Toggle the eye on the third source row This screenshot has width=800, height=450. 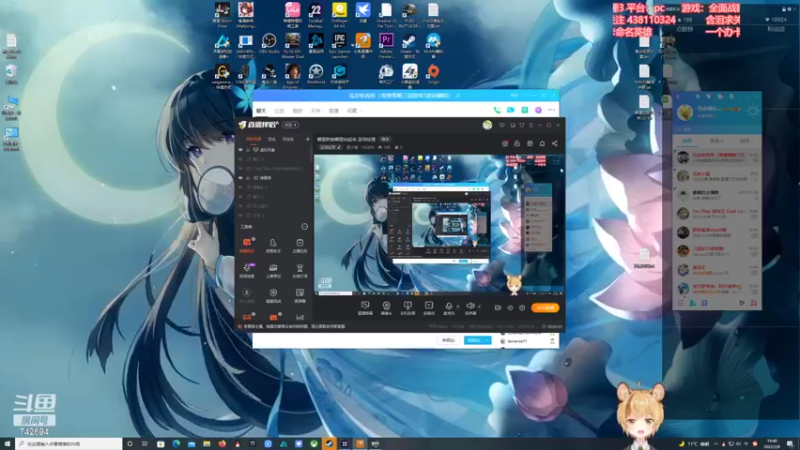240,168
